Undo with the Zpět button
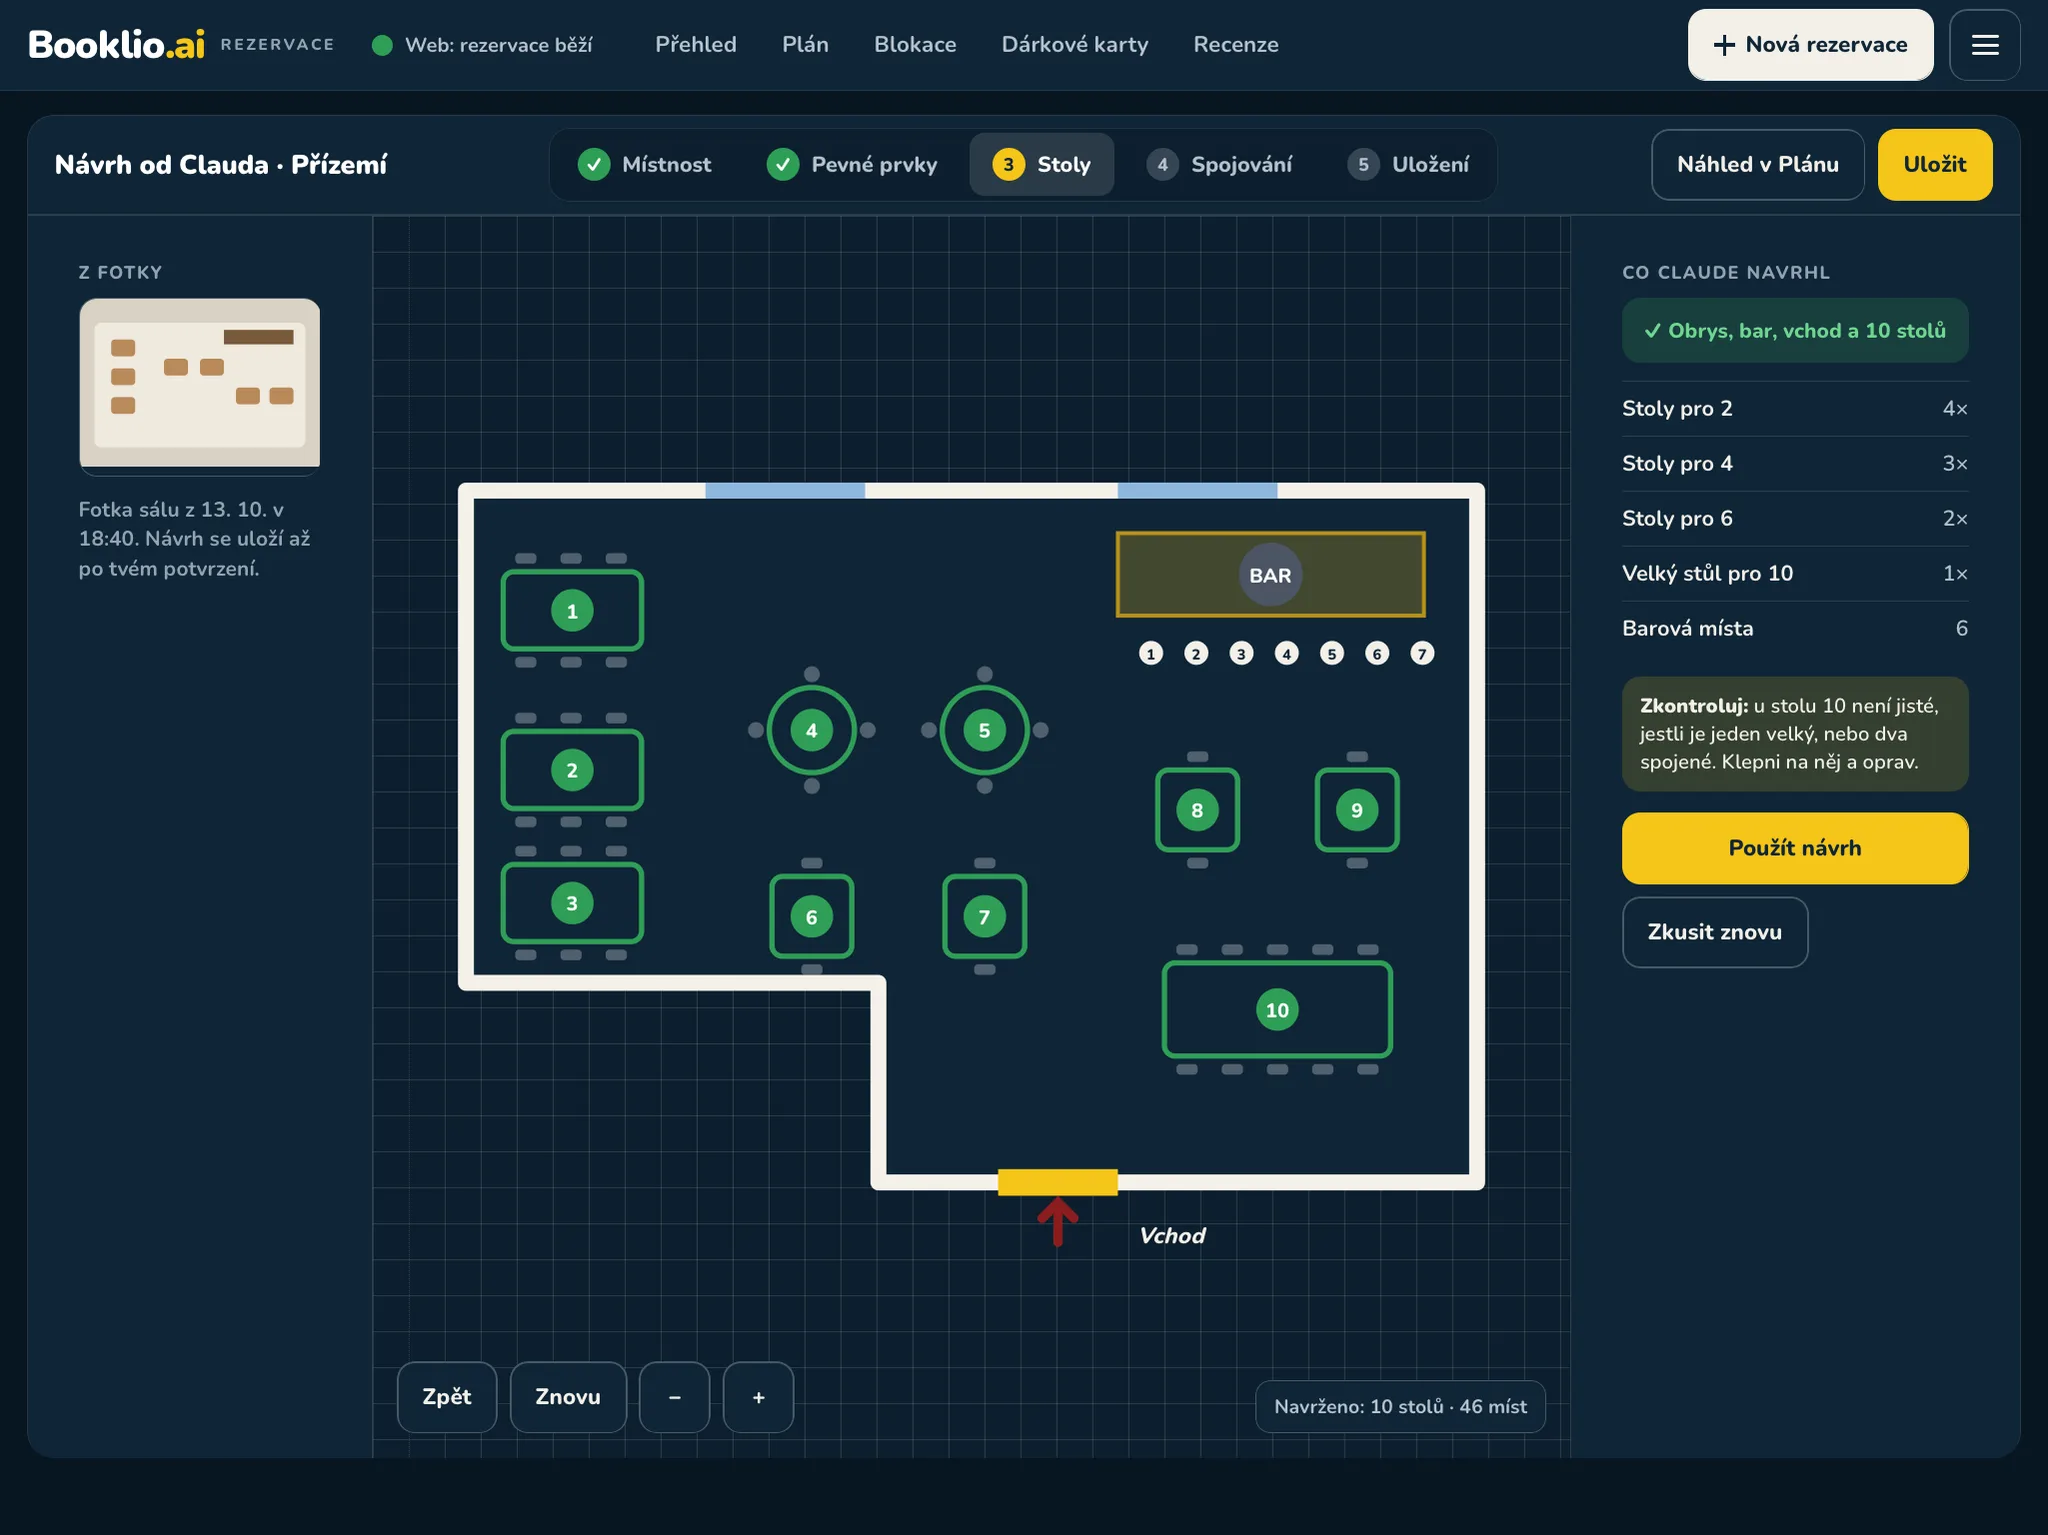This screenshot has height=1535, width=2048. (447, 1397)
